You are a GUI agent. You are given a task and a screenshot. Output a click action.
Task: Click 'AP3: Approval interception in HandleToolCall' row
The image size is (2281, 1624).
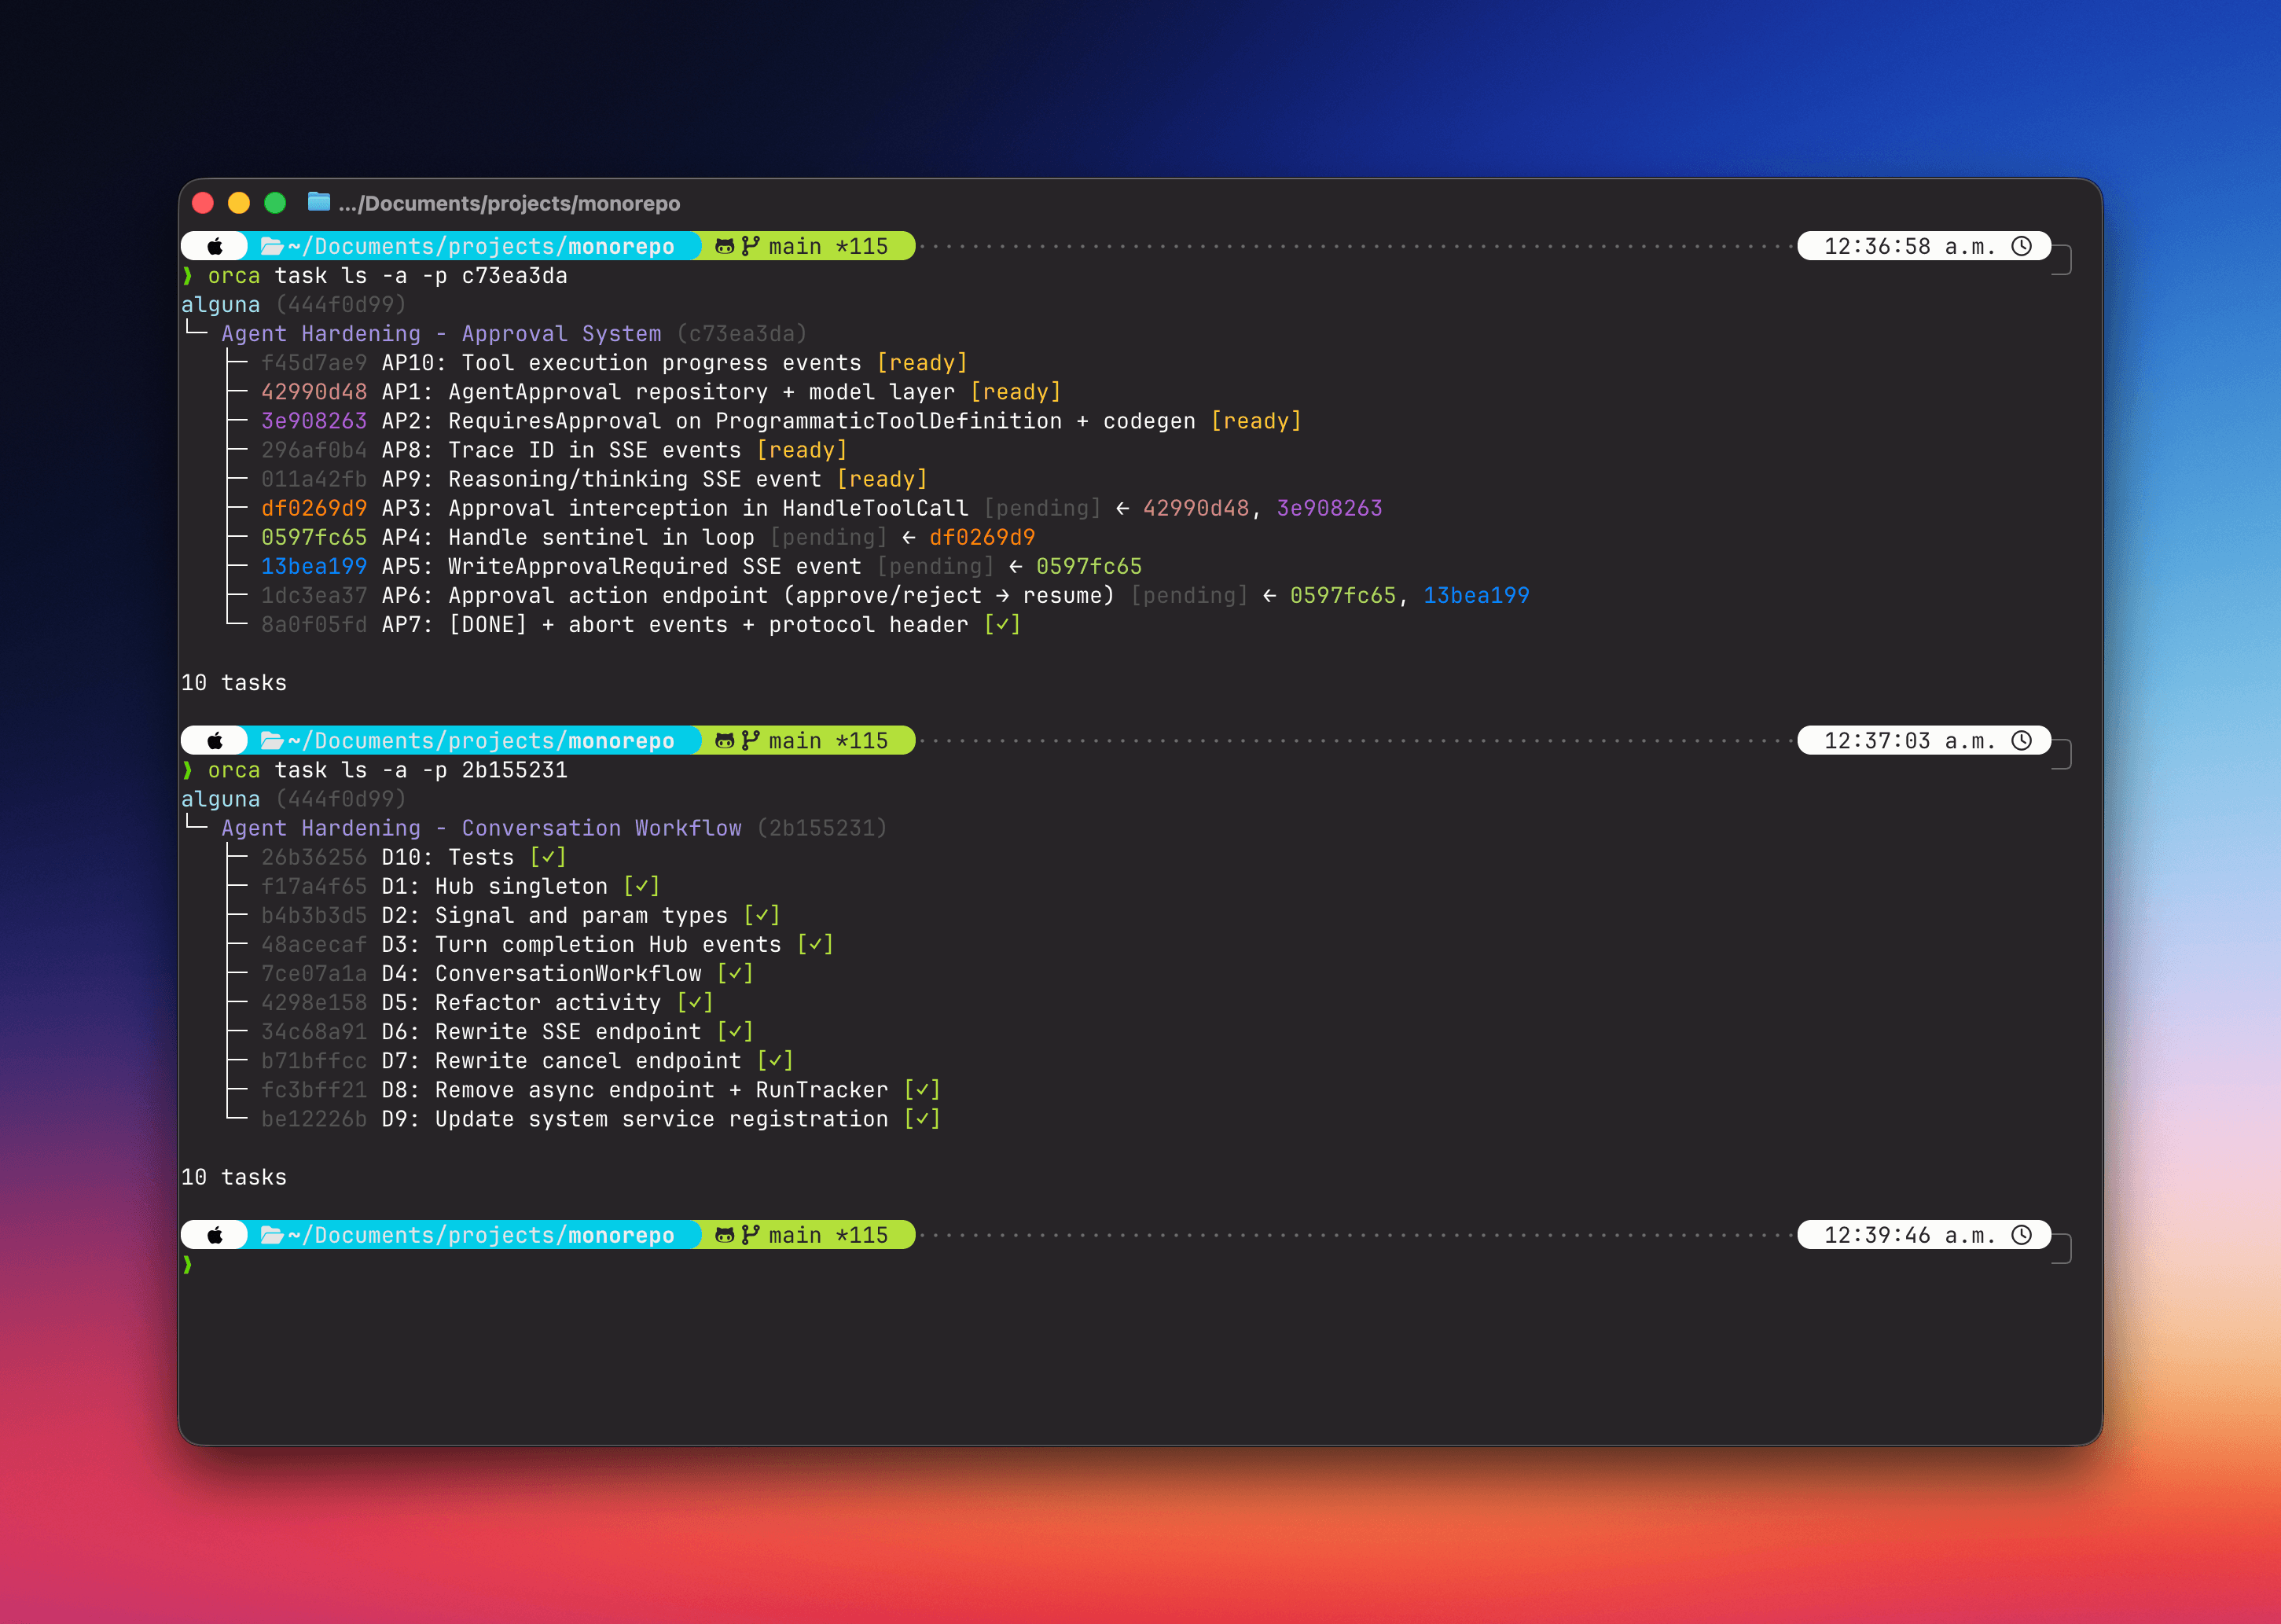821,508
